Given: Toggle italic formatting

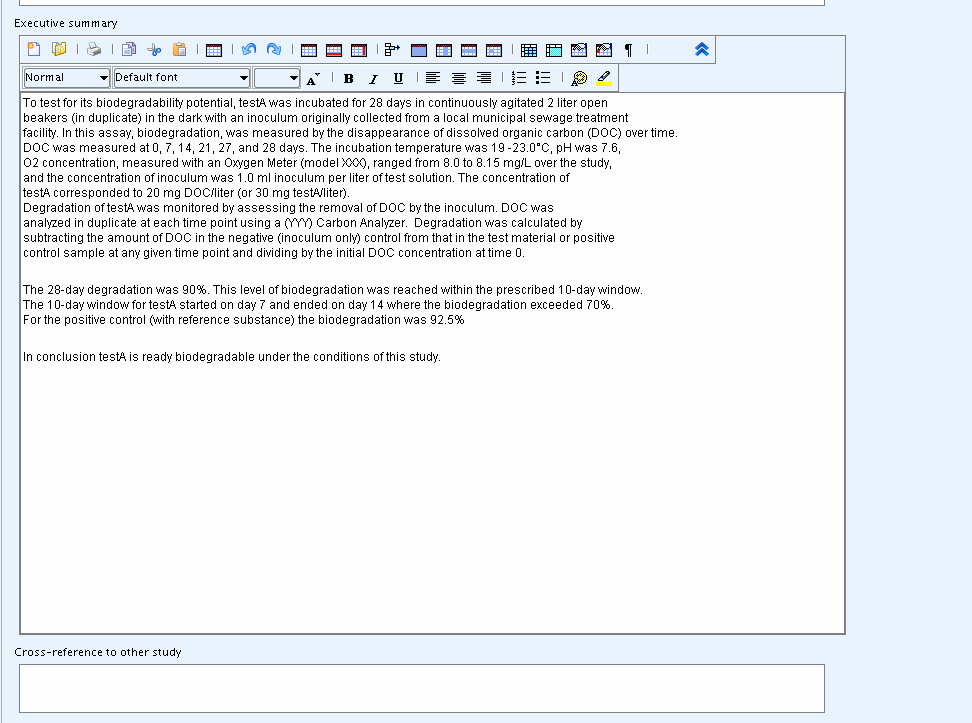Looking at the screenshot, I should pos(373,78).
